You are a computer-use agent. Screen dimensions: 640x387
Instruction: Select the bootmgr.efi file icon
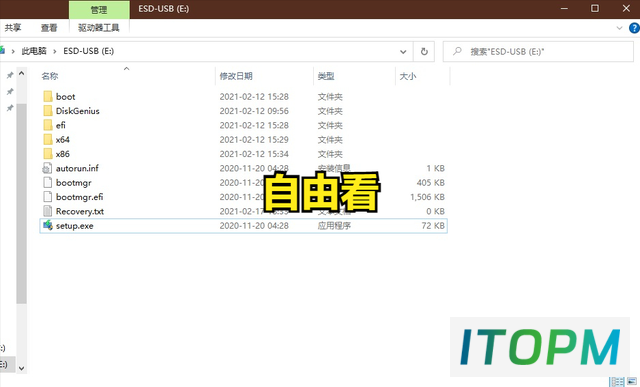(48, 197)
